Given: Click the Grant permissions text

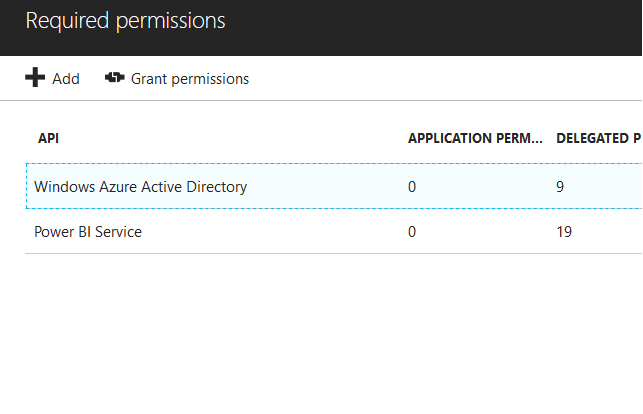Looking at the screenshot, I should (190, 79).
